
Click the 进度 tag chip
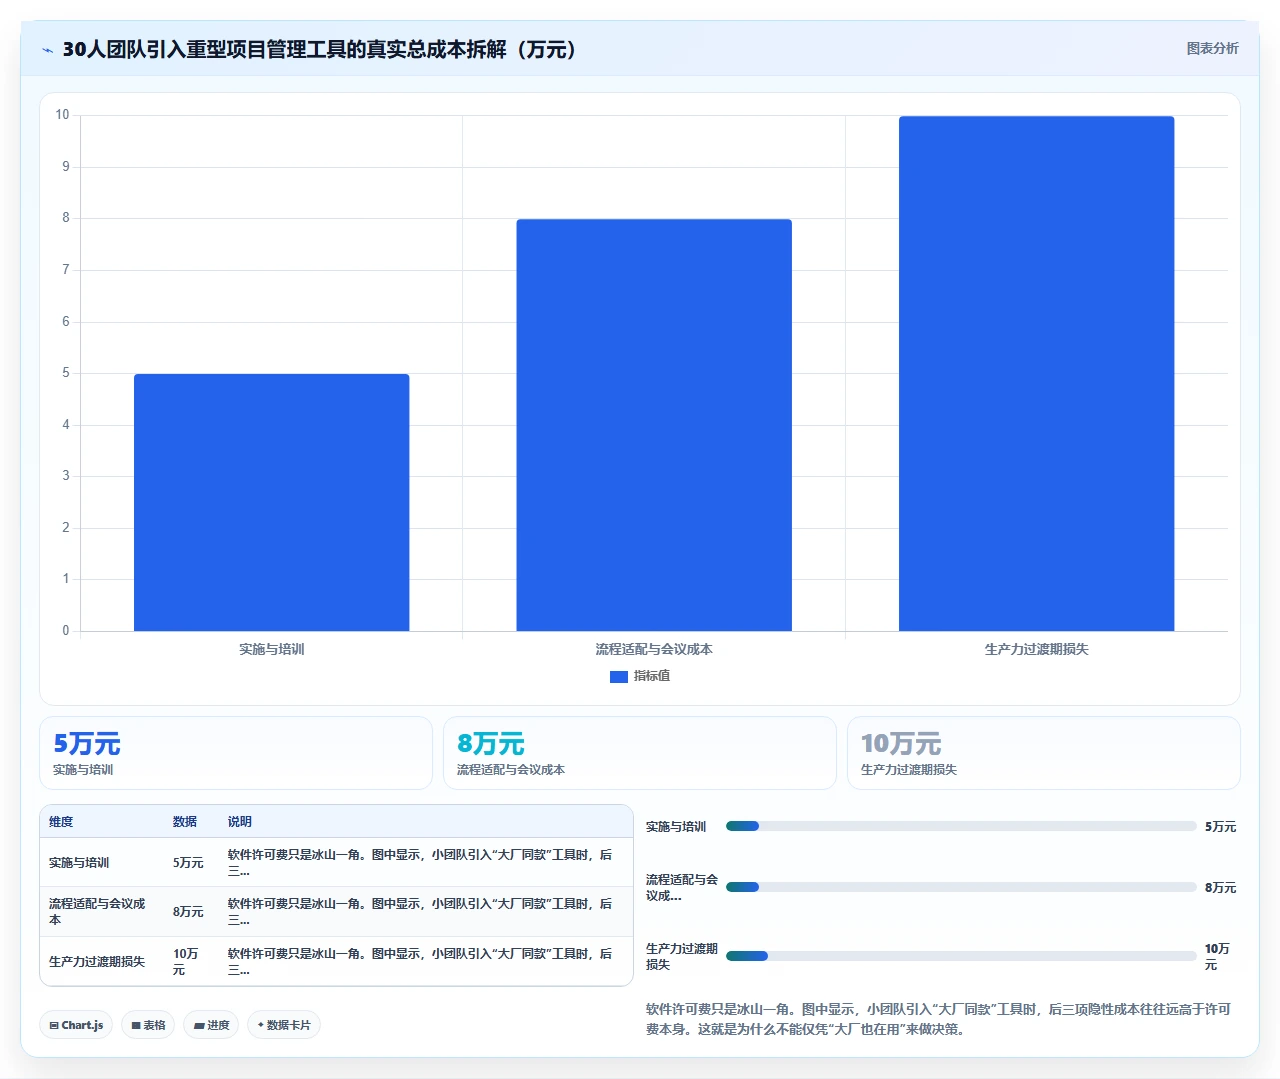211,1025
